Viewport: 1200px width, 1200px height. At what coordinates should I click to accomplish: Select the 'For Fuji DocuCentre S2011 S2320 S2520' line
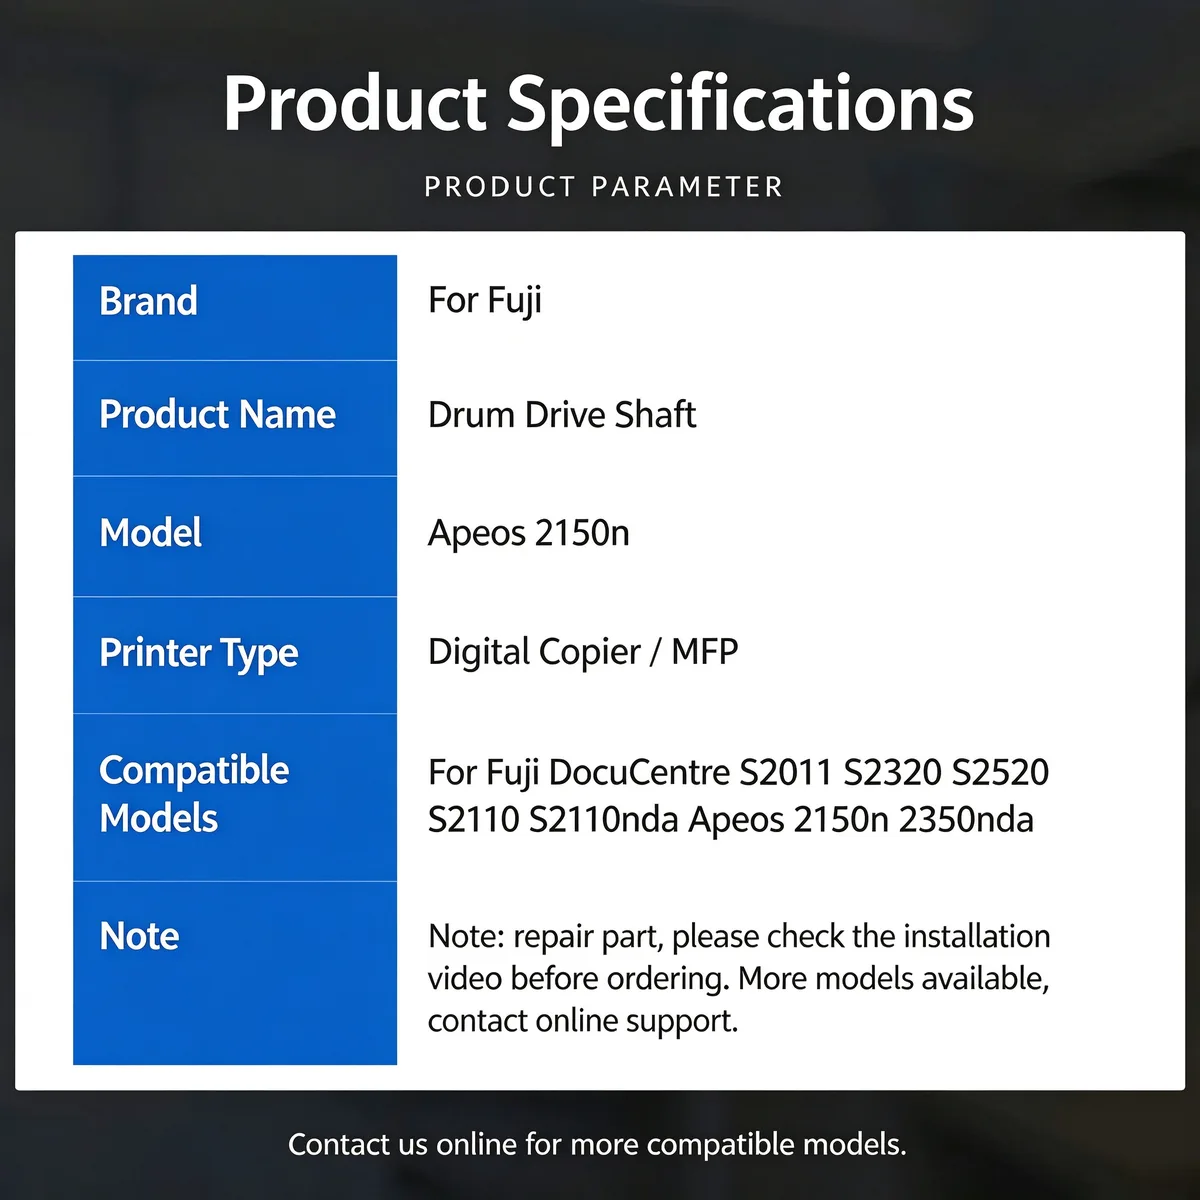[739, 772]
